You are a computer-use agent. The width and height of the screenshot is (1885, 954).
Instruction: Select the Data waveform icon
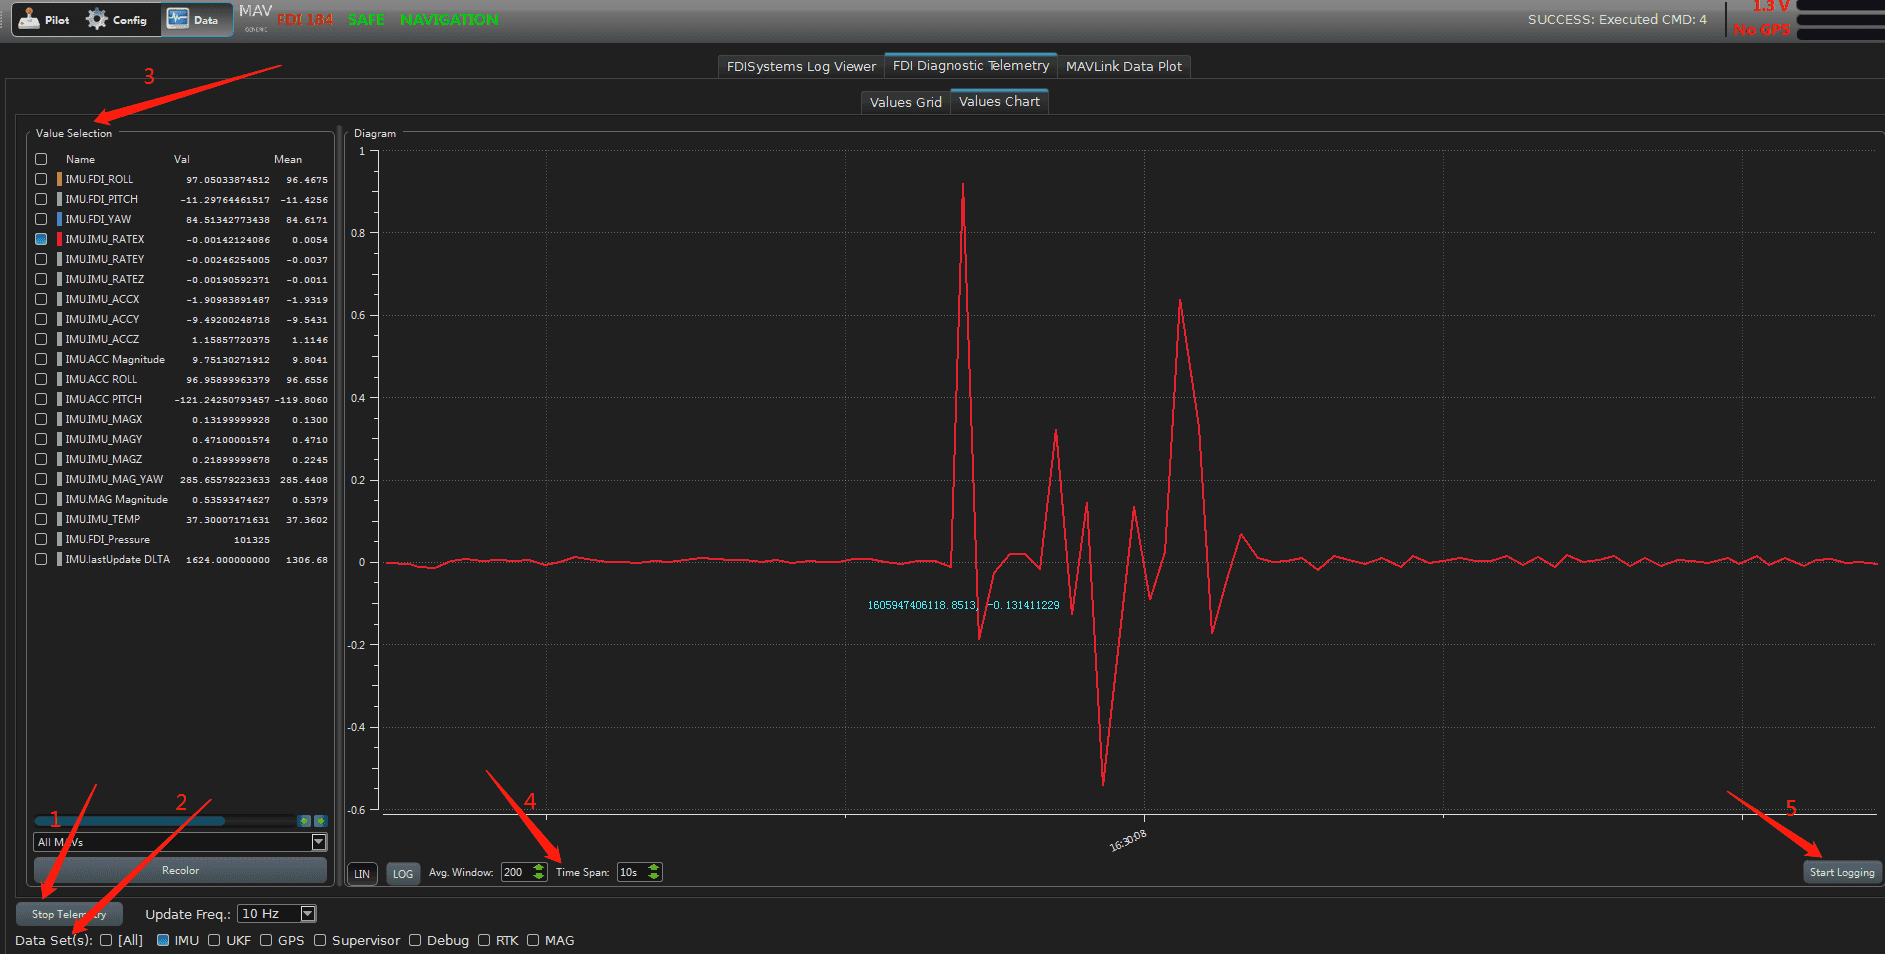tap(178, 19)
